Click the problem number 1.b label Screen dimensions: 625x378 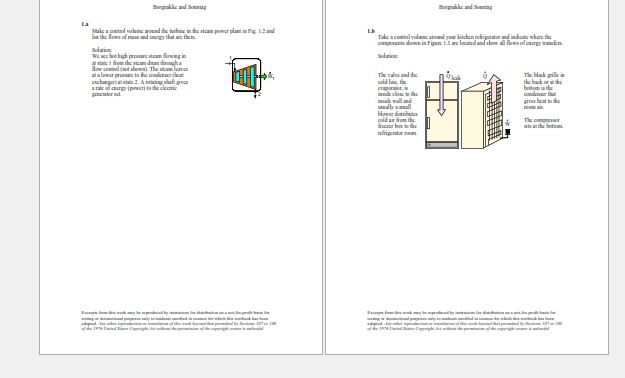(x=371, y=31)
